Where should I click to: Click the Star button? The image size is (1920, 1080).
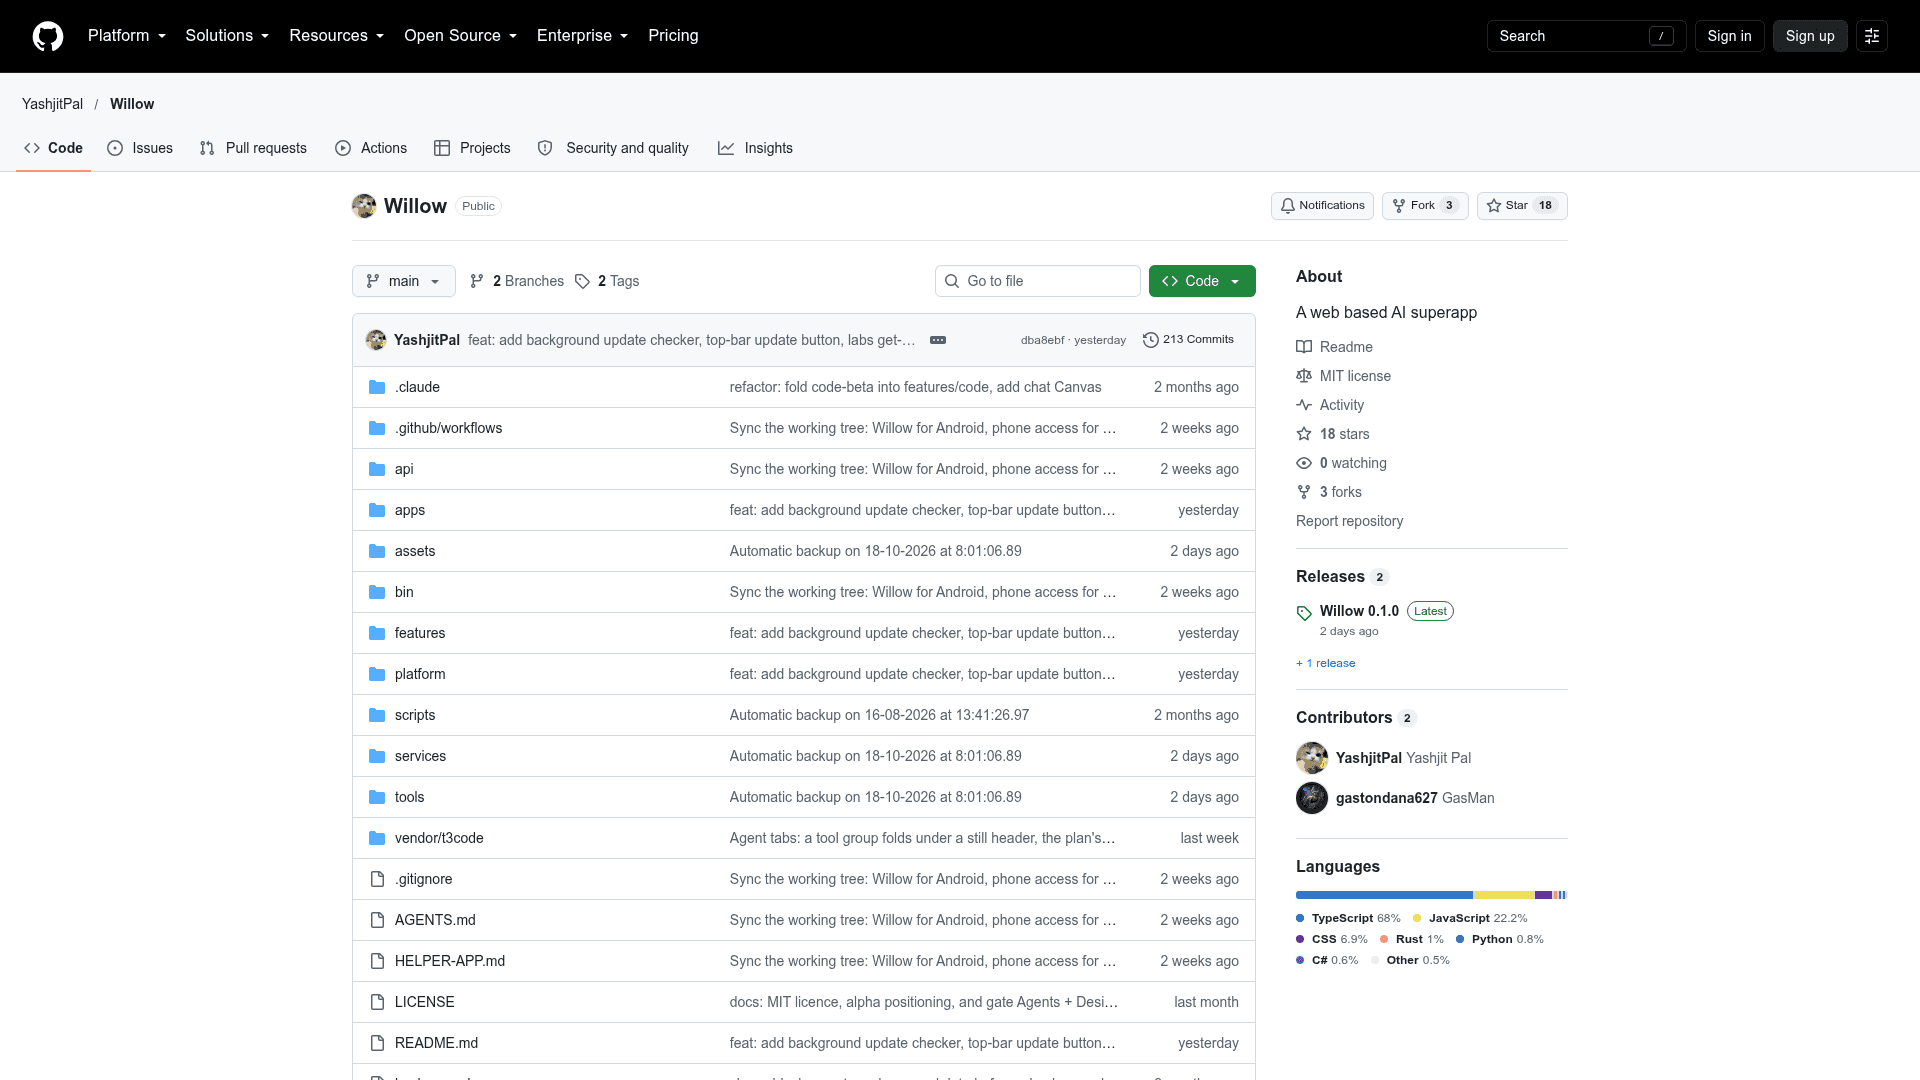[1522, 206]
